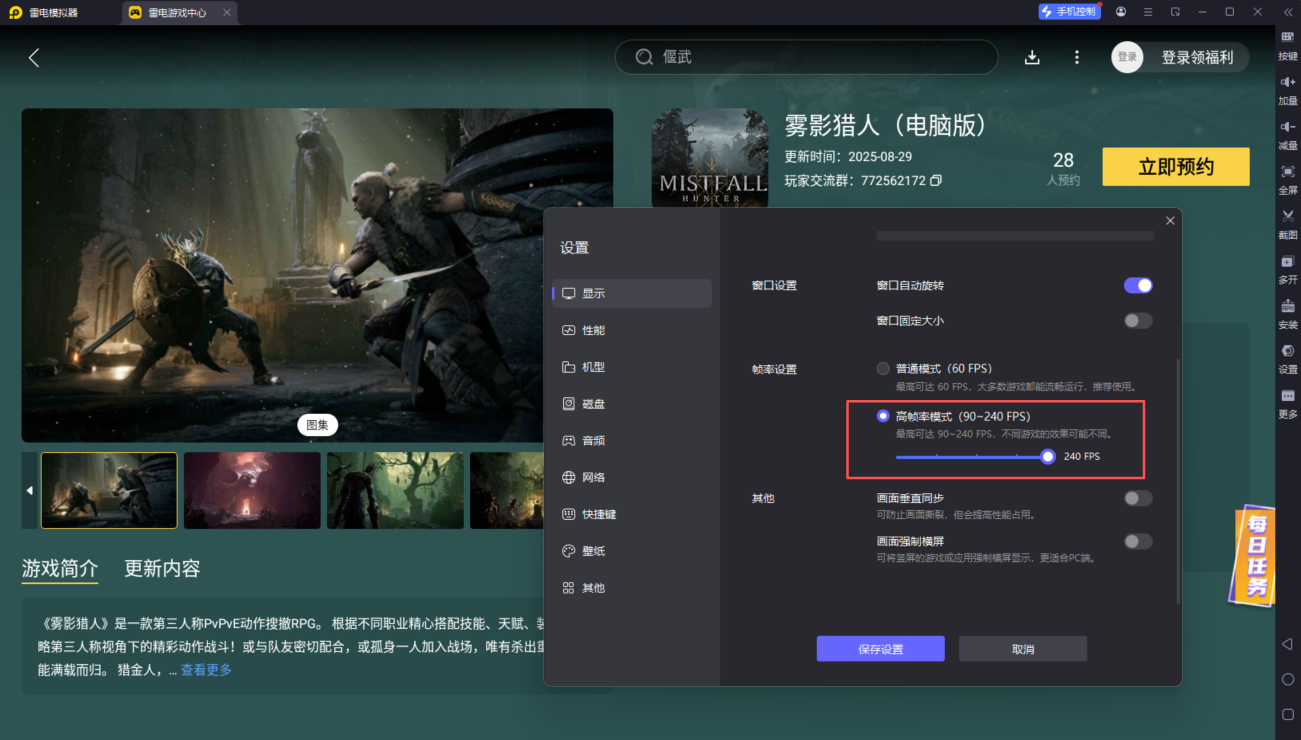Image resolution: width=1301 pixels, height=740 pixels.
Task: Select the green forest gallery thumbnail
Action: pyautogui.click(x=395, y=490)
